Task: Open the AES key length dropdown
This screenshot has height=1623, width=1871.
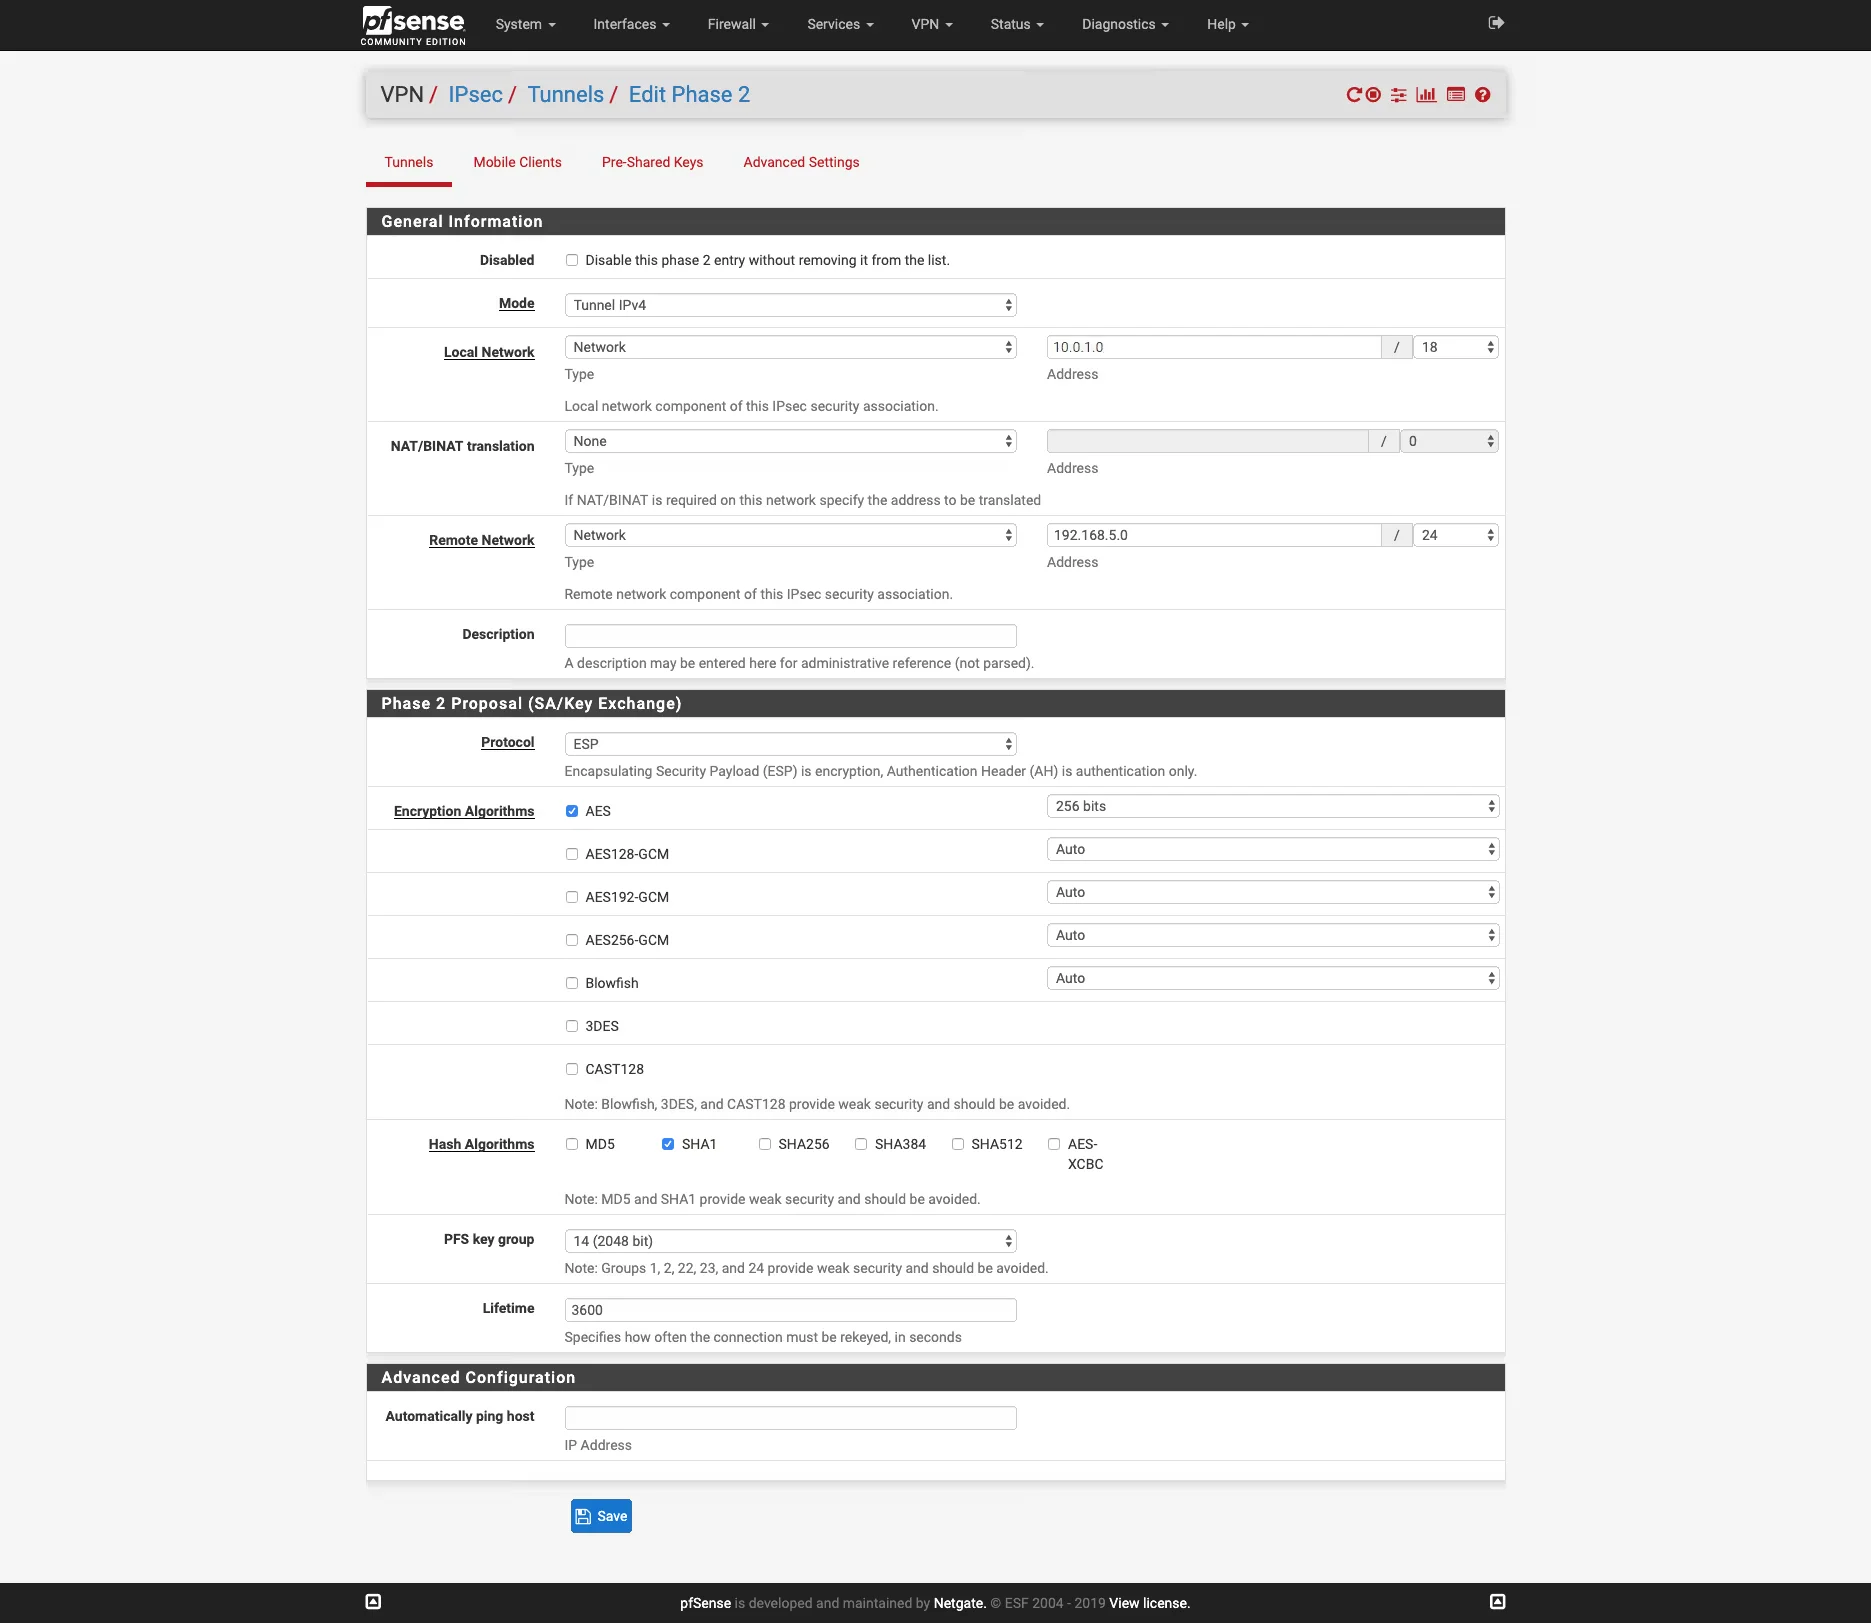Action: [x=1271, y=805]
